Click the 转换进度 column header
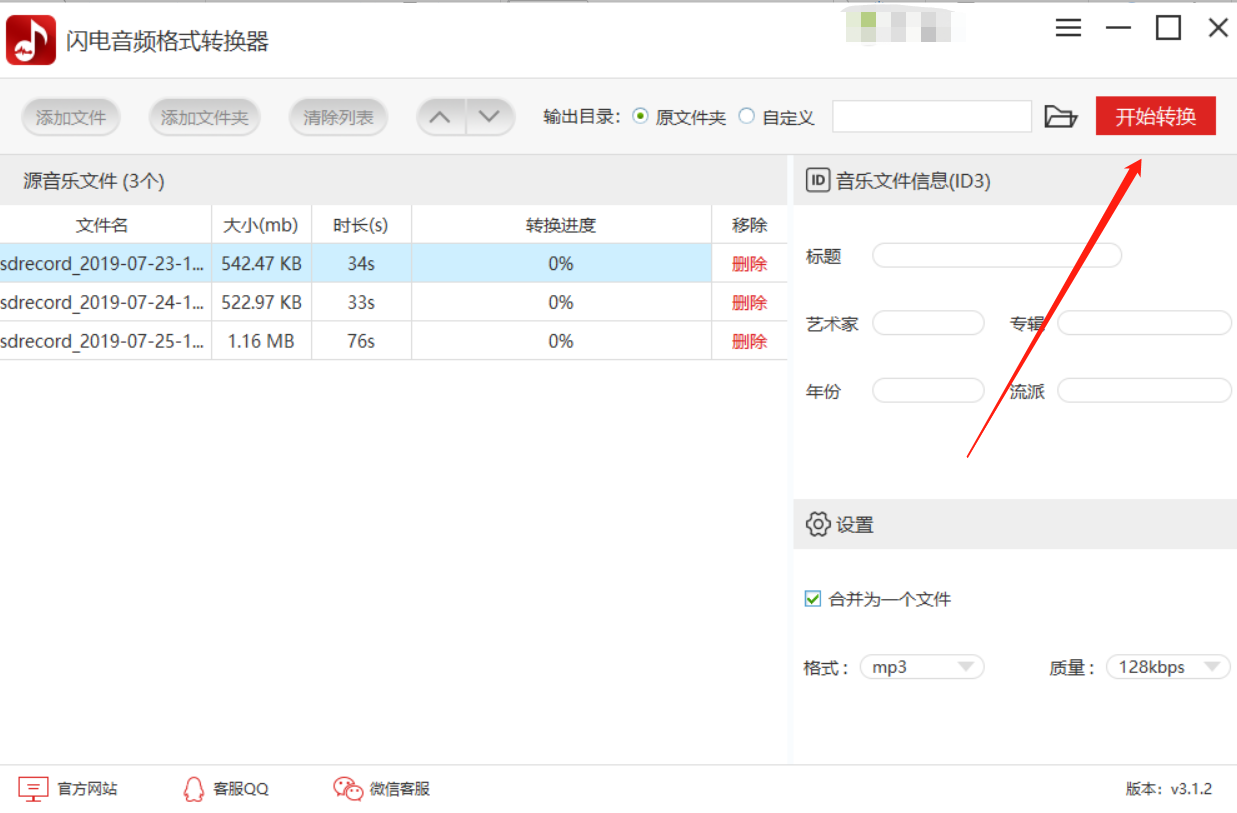Image resolution: width=1237 pixels, height=813 pixels. (x=561, y=225)
